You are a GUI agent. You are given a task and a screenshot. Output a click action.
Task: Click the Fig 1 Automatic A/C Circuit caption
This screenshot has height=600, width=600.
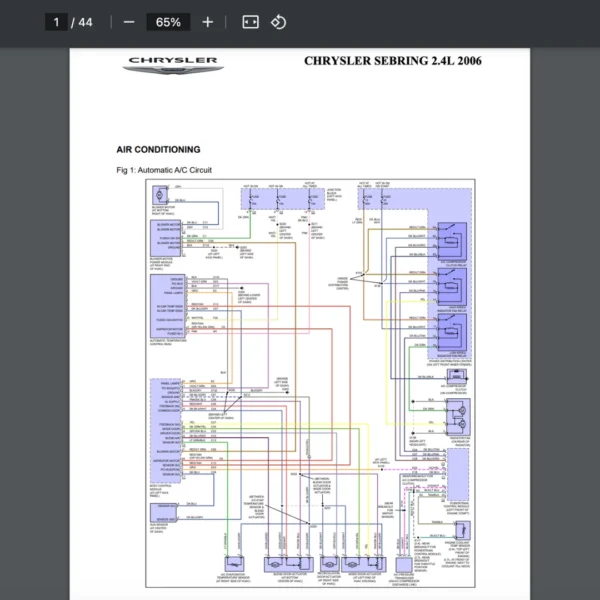[x=164, y=170]
